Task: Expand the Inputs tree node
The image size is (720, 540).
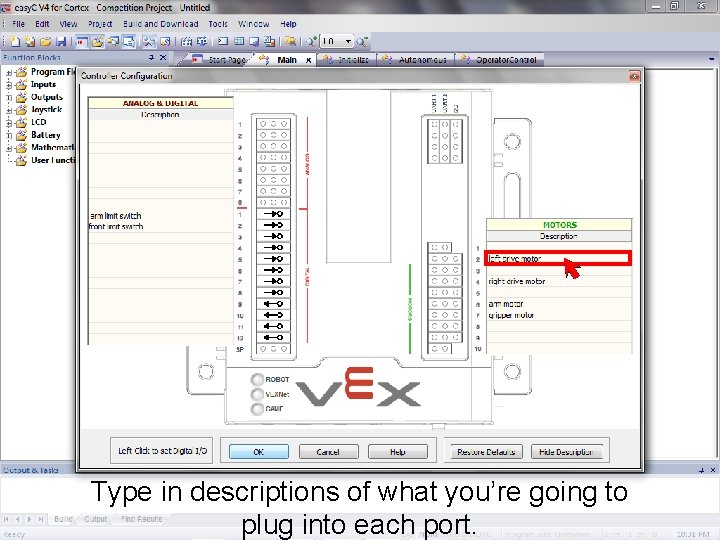Action: 9,85
